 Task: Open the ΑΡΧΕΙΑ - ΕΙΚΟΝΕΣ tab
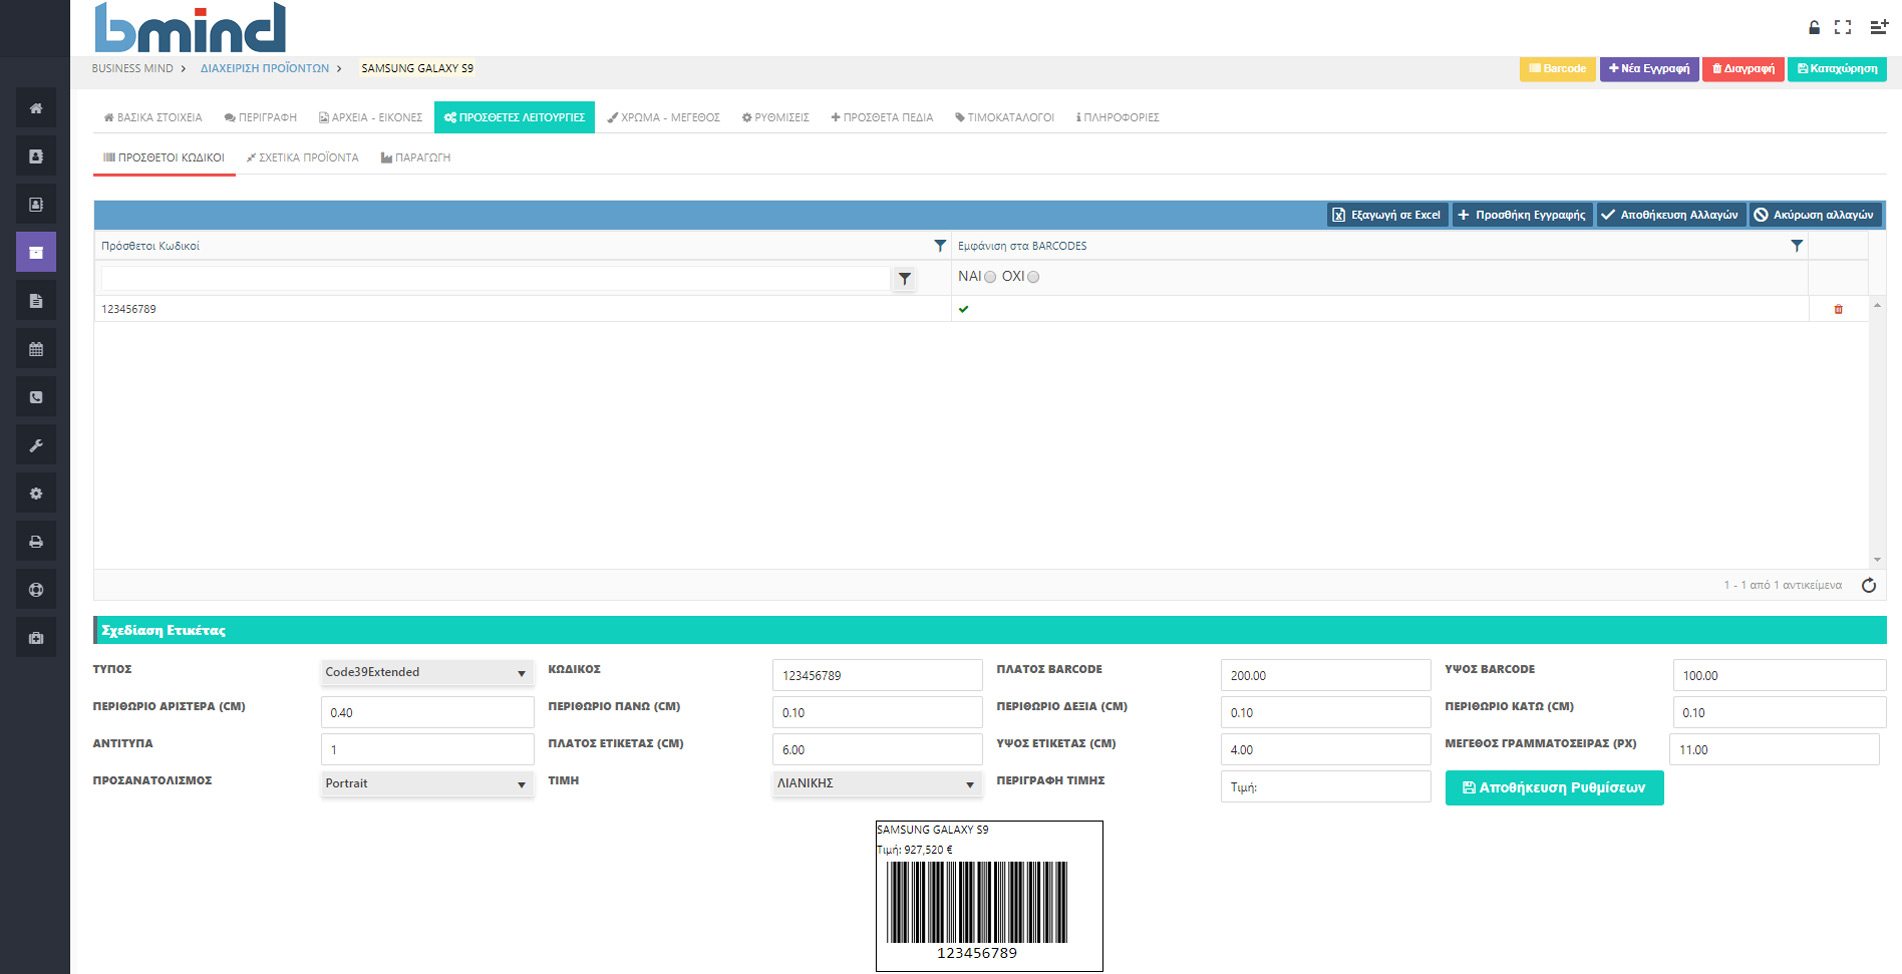tap(370, 117)
